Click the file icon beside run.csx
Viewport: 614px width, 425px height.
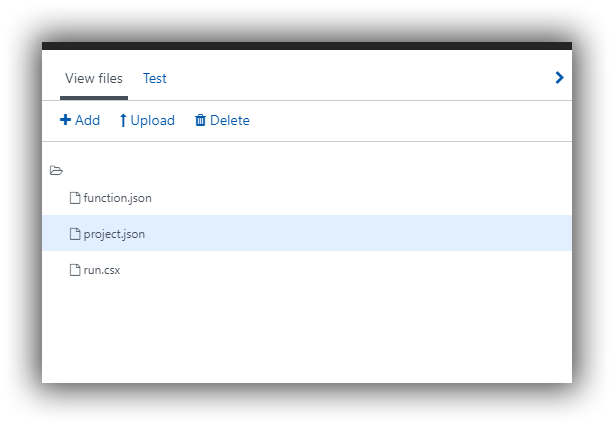tap(75, 270)
